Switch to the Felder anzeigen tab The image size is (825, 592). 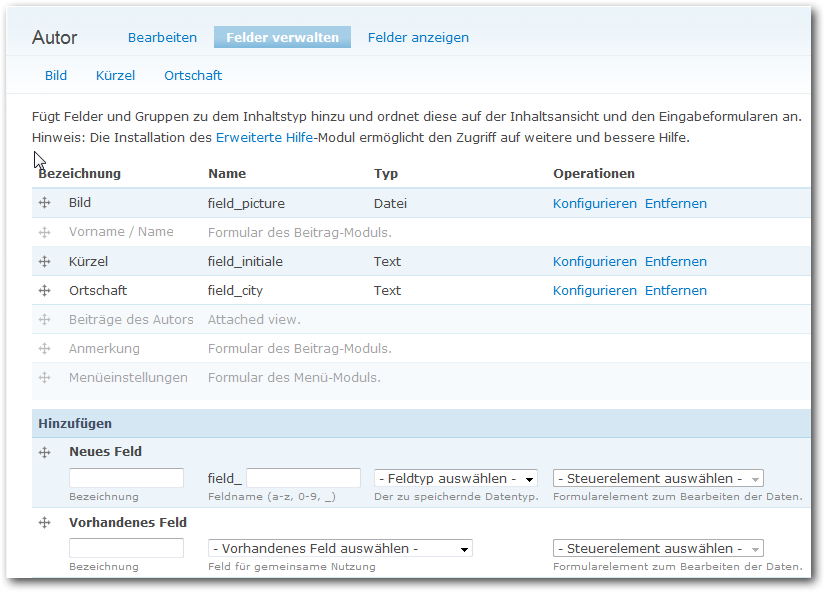point(418,38)
